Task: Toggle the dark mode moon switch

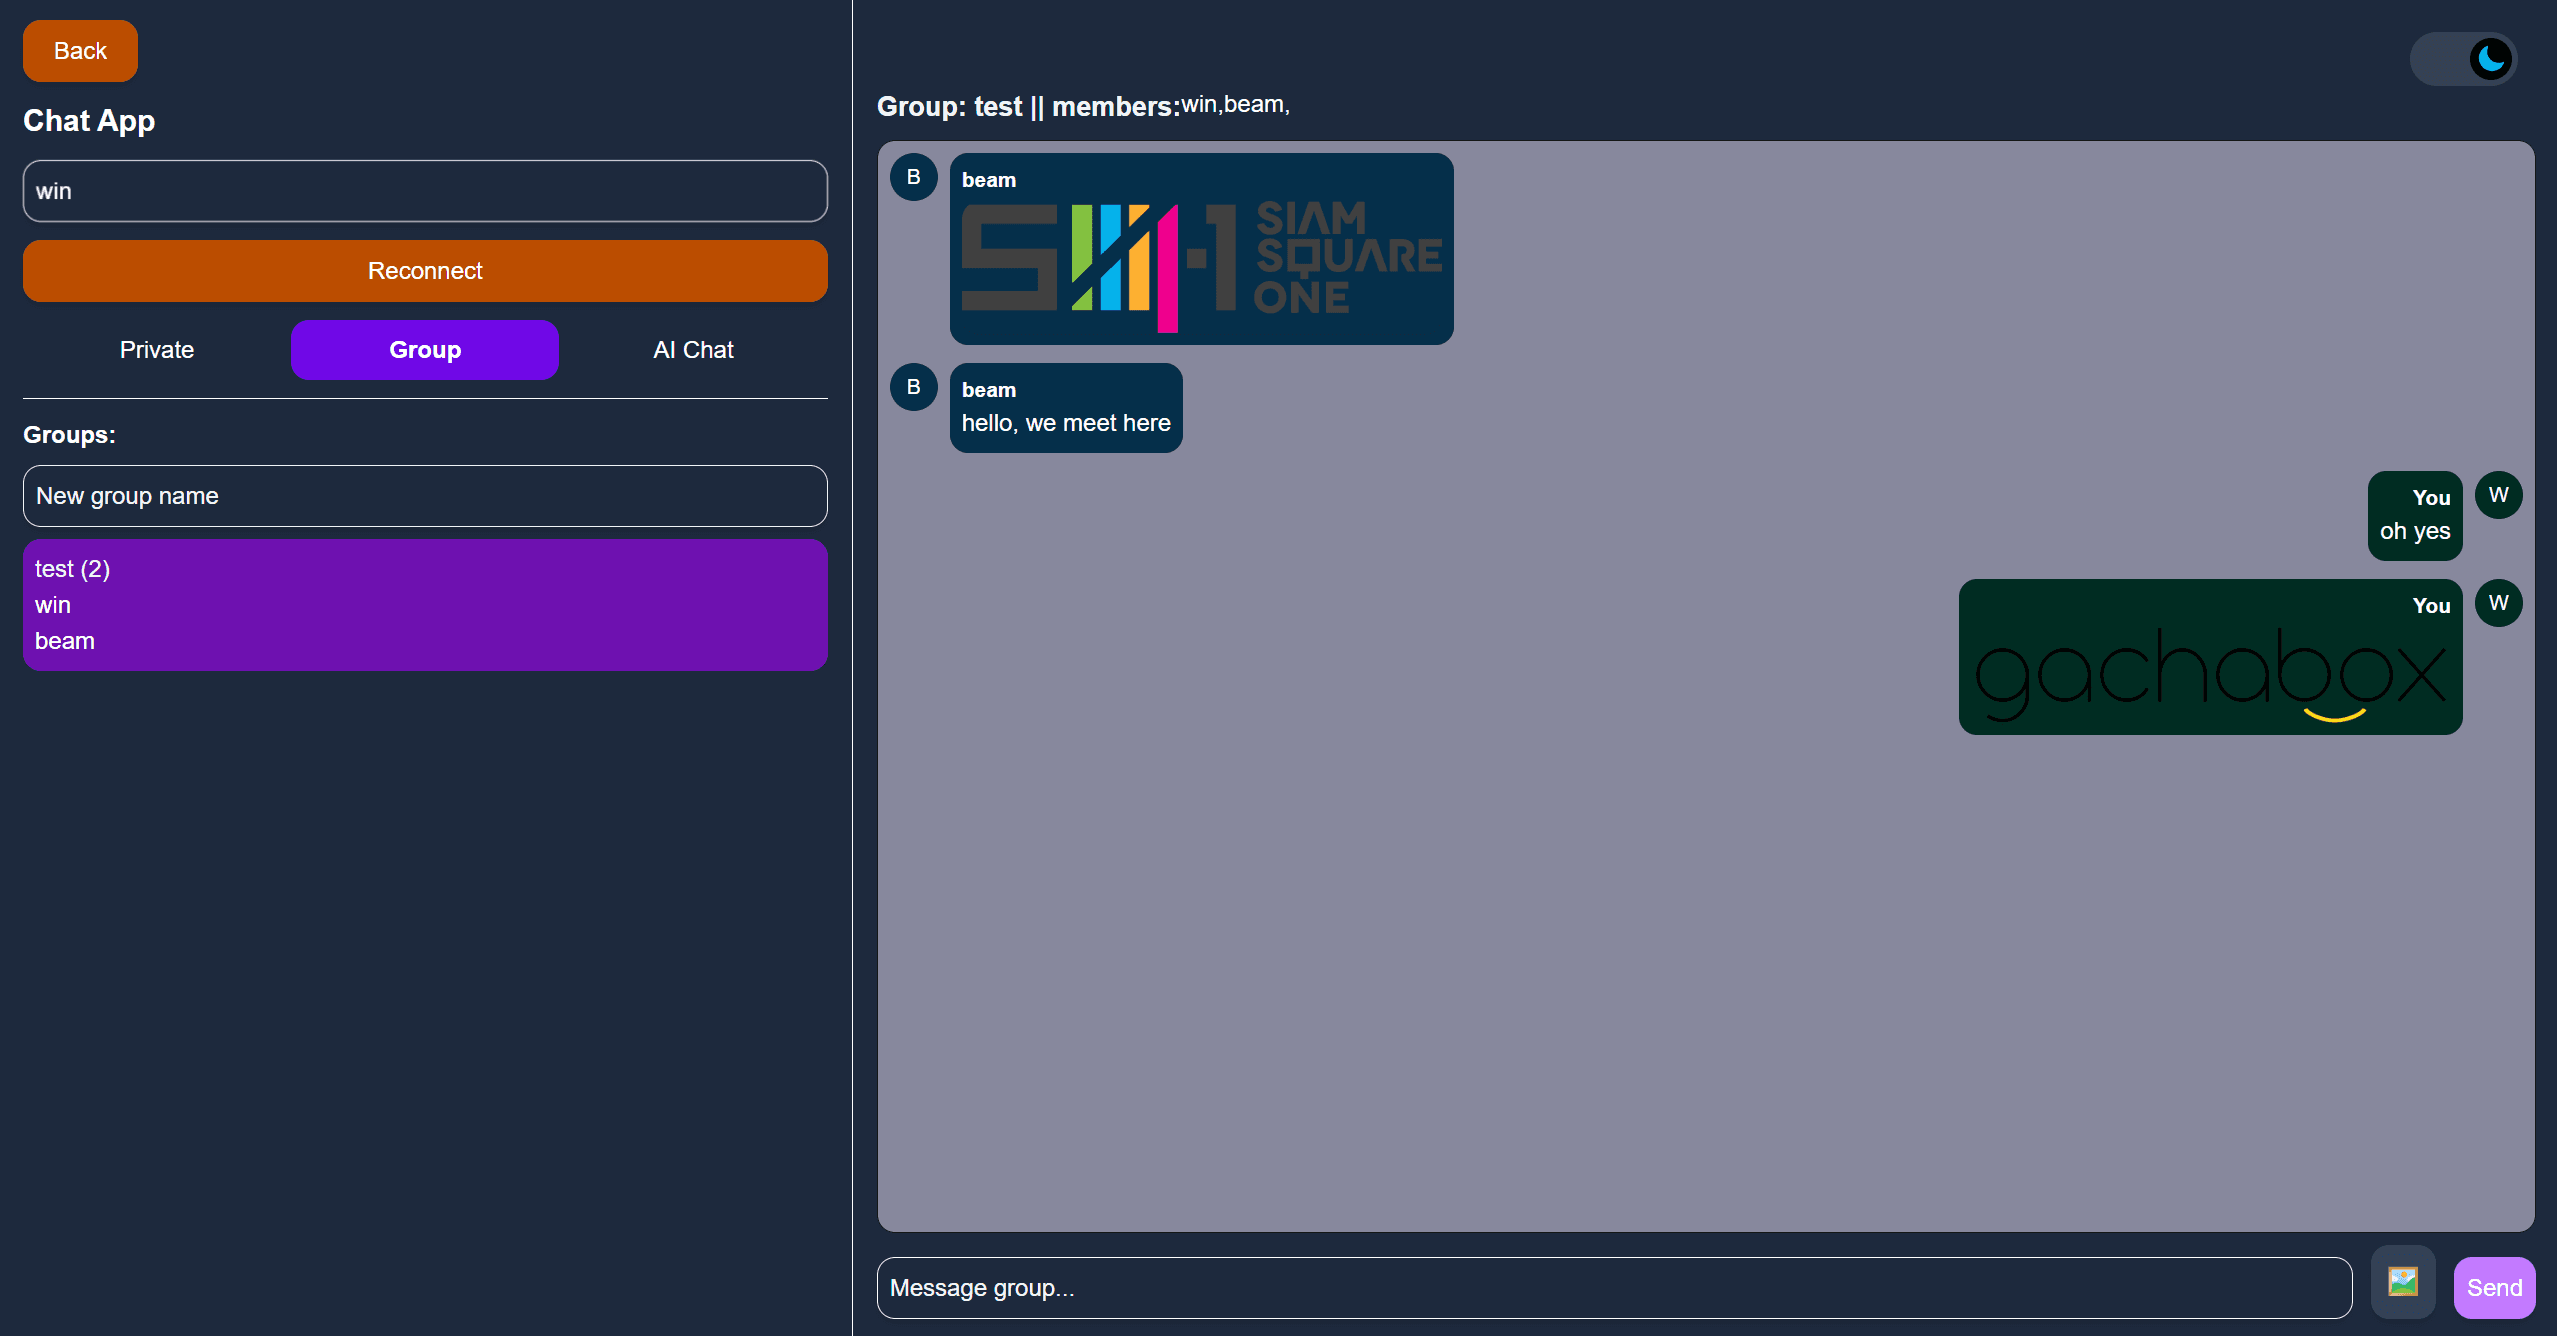Action: (x=2463, y=59)
